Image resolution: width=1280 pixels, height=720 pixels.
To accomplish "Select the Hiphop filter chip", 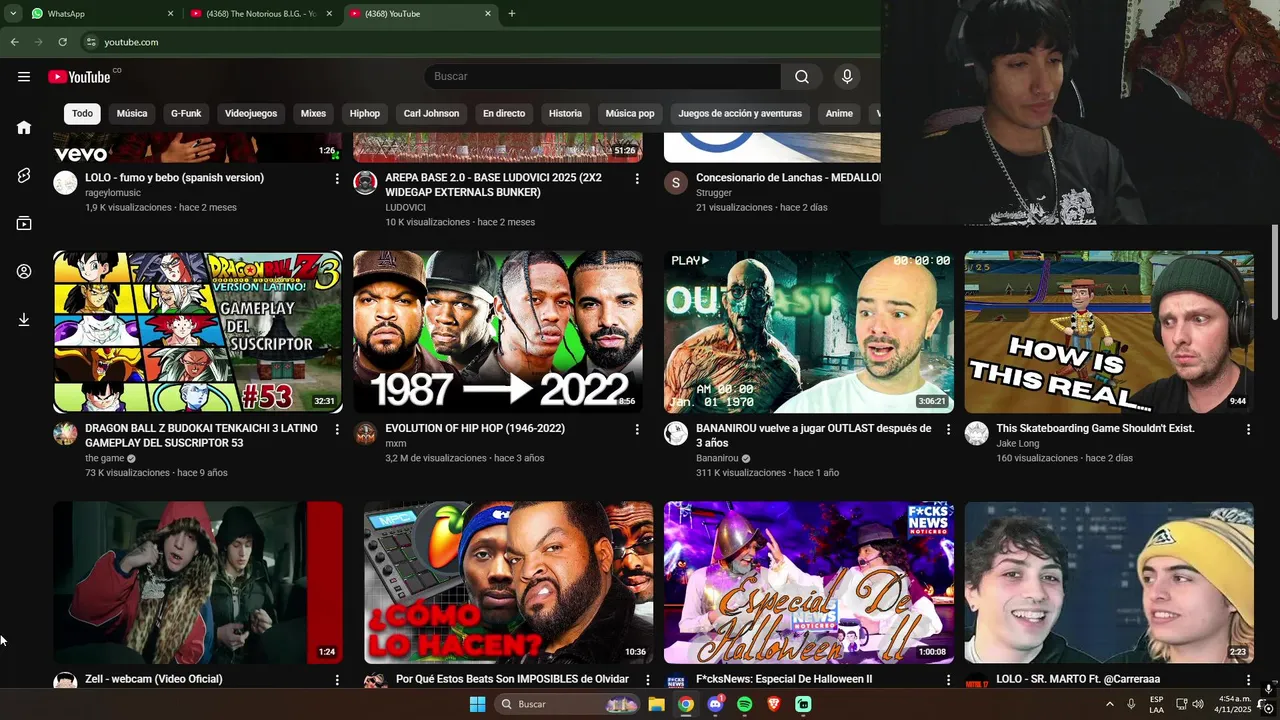I will point(365,114).
